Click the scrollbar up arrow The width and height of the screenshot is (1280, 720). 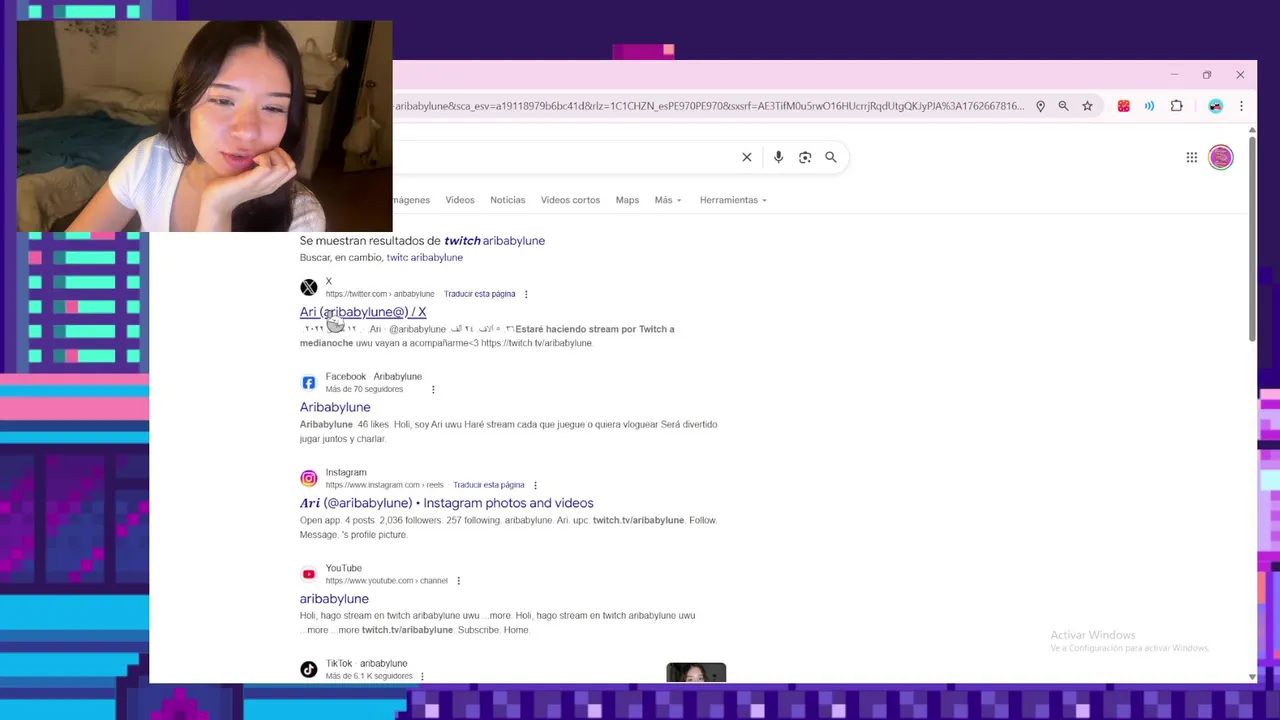tap(1252, 130)
